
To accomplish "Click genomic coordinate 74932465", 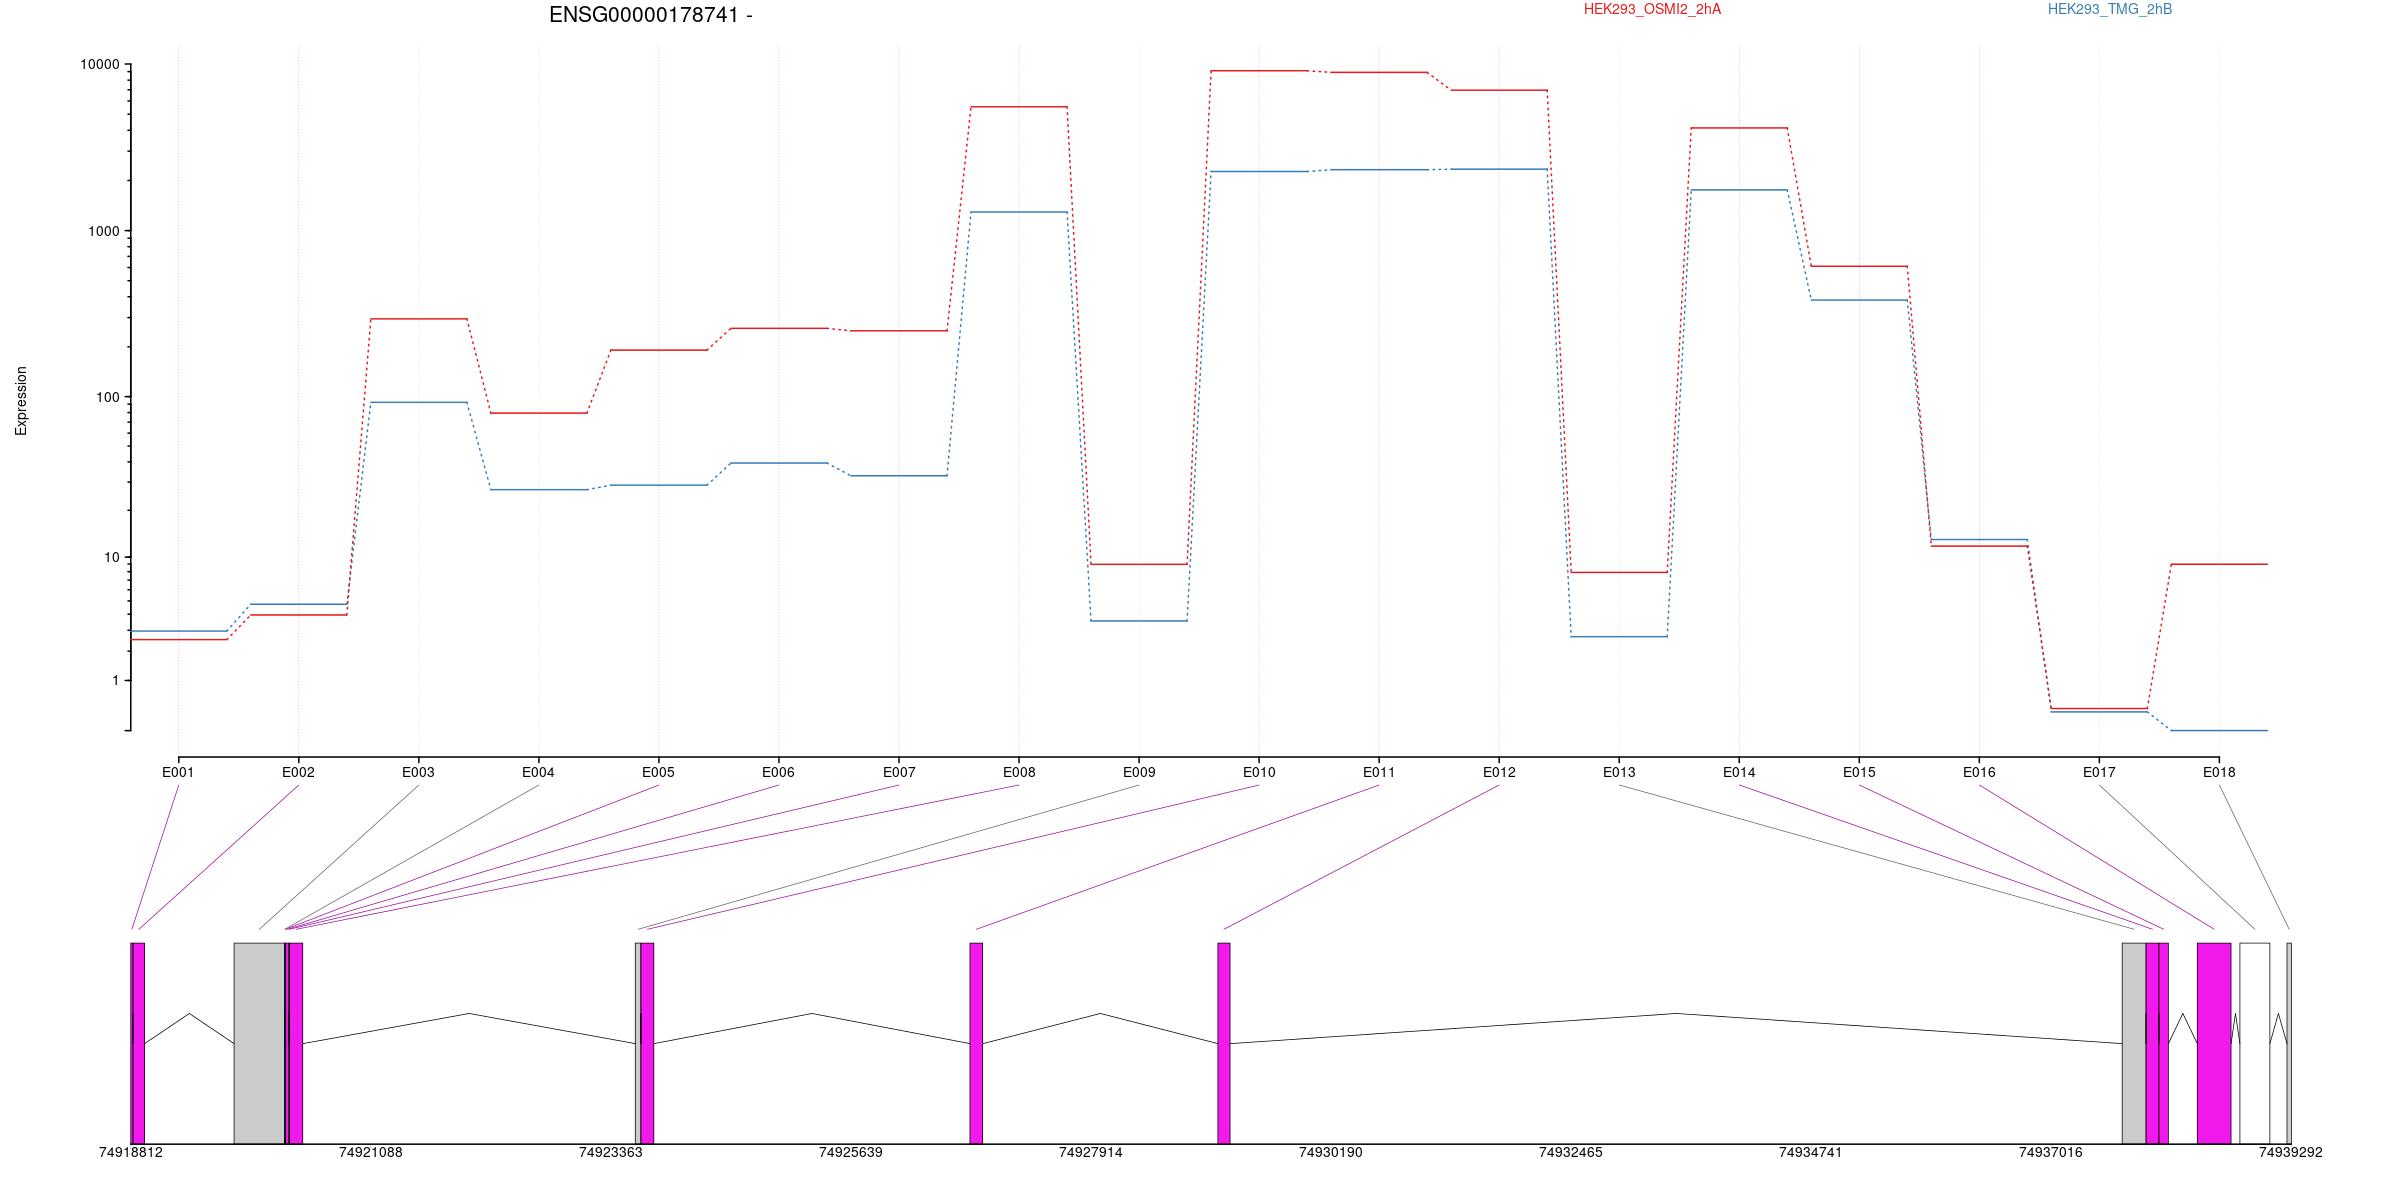I will coord(1571,1152).
